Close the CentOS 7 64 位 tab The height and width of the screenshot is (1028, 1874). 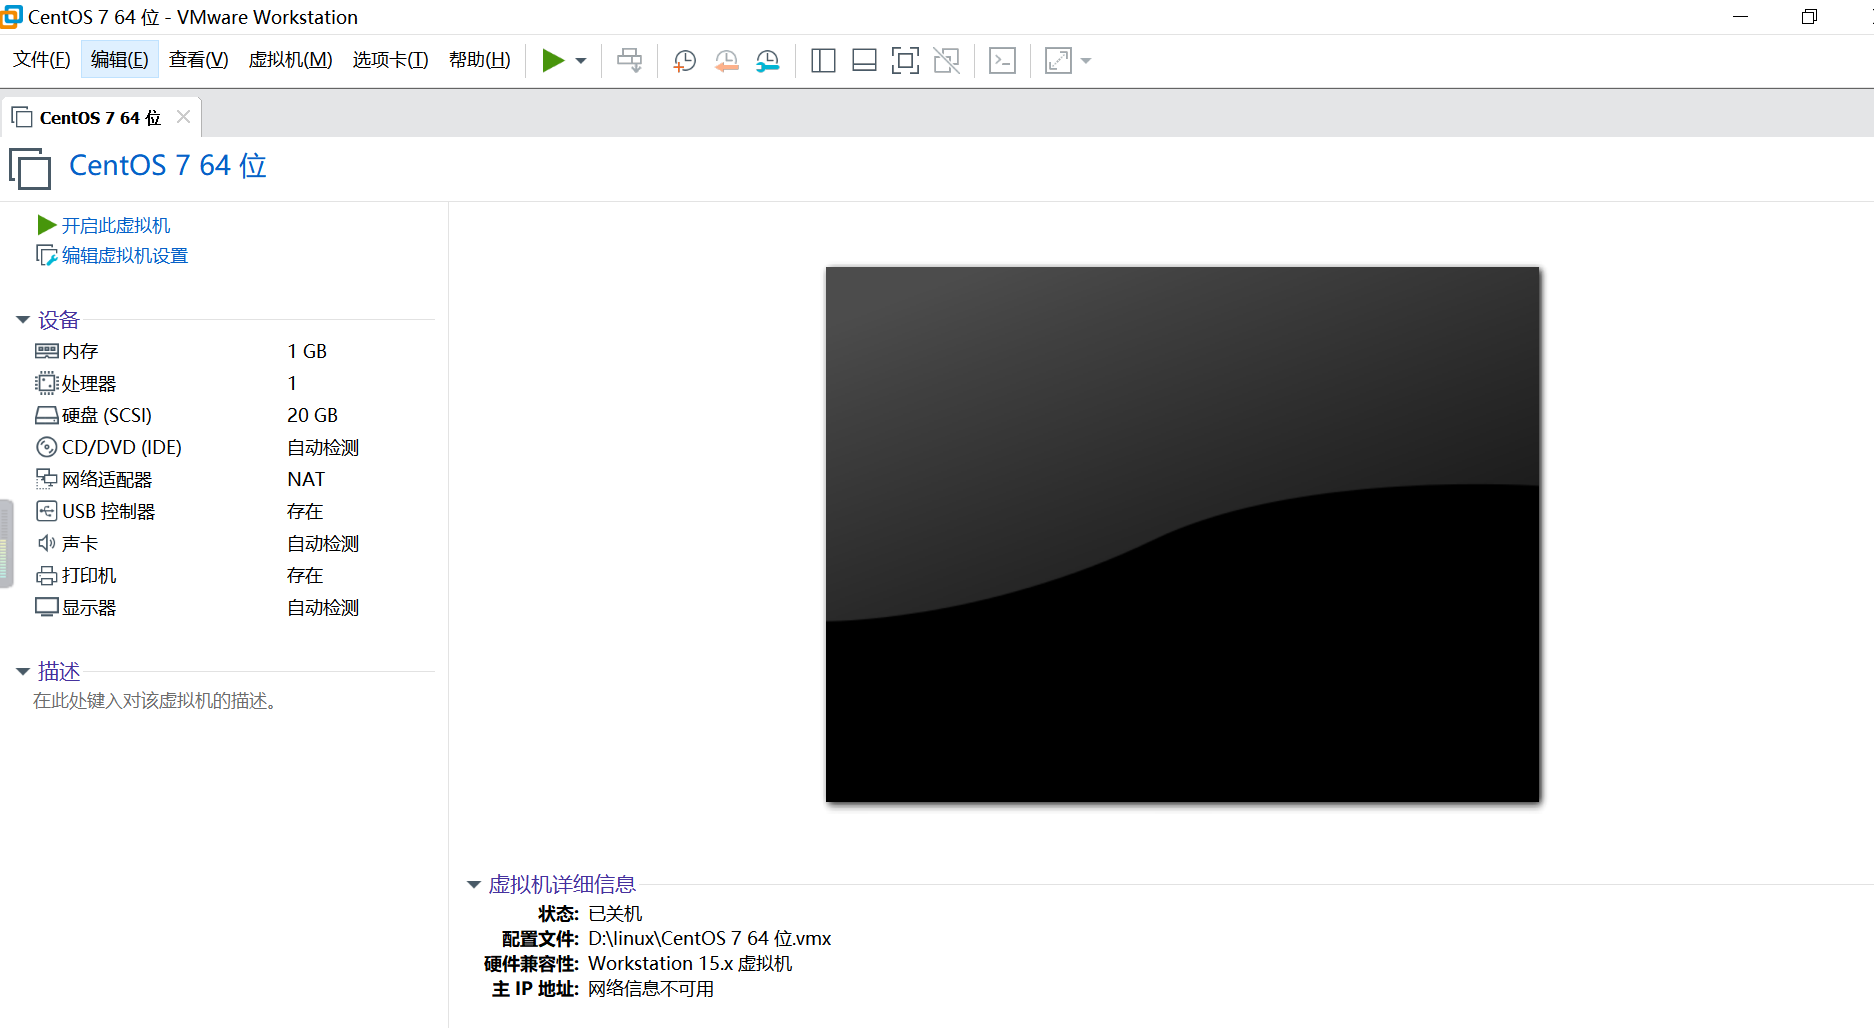(183, 117)
